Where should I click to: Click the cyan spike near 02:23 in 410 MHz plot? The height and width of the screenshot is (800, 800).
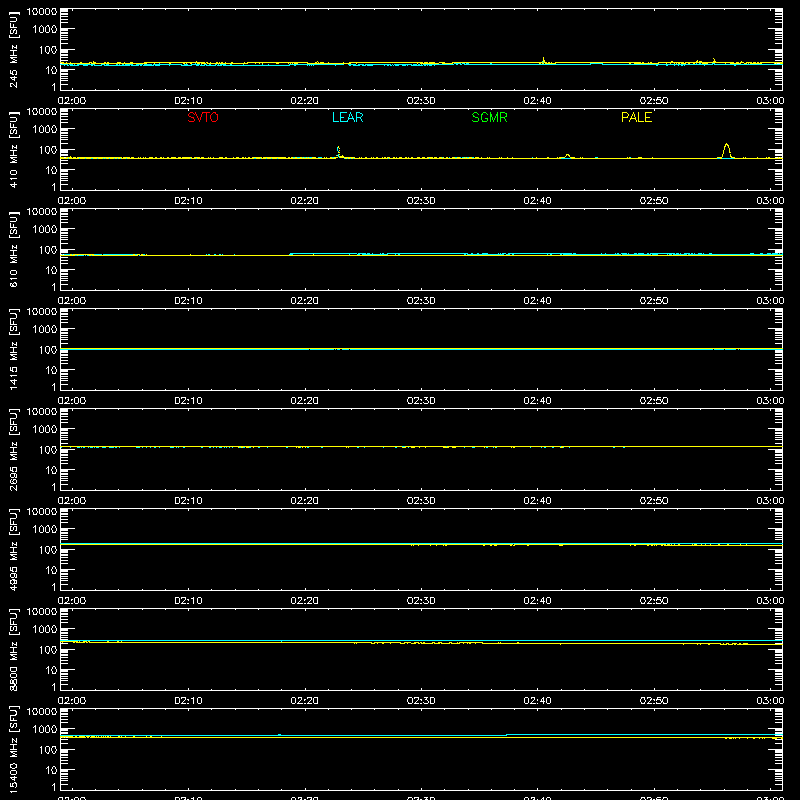point(338,152)
